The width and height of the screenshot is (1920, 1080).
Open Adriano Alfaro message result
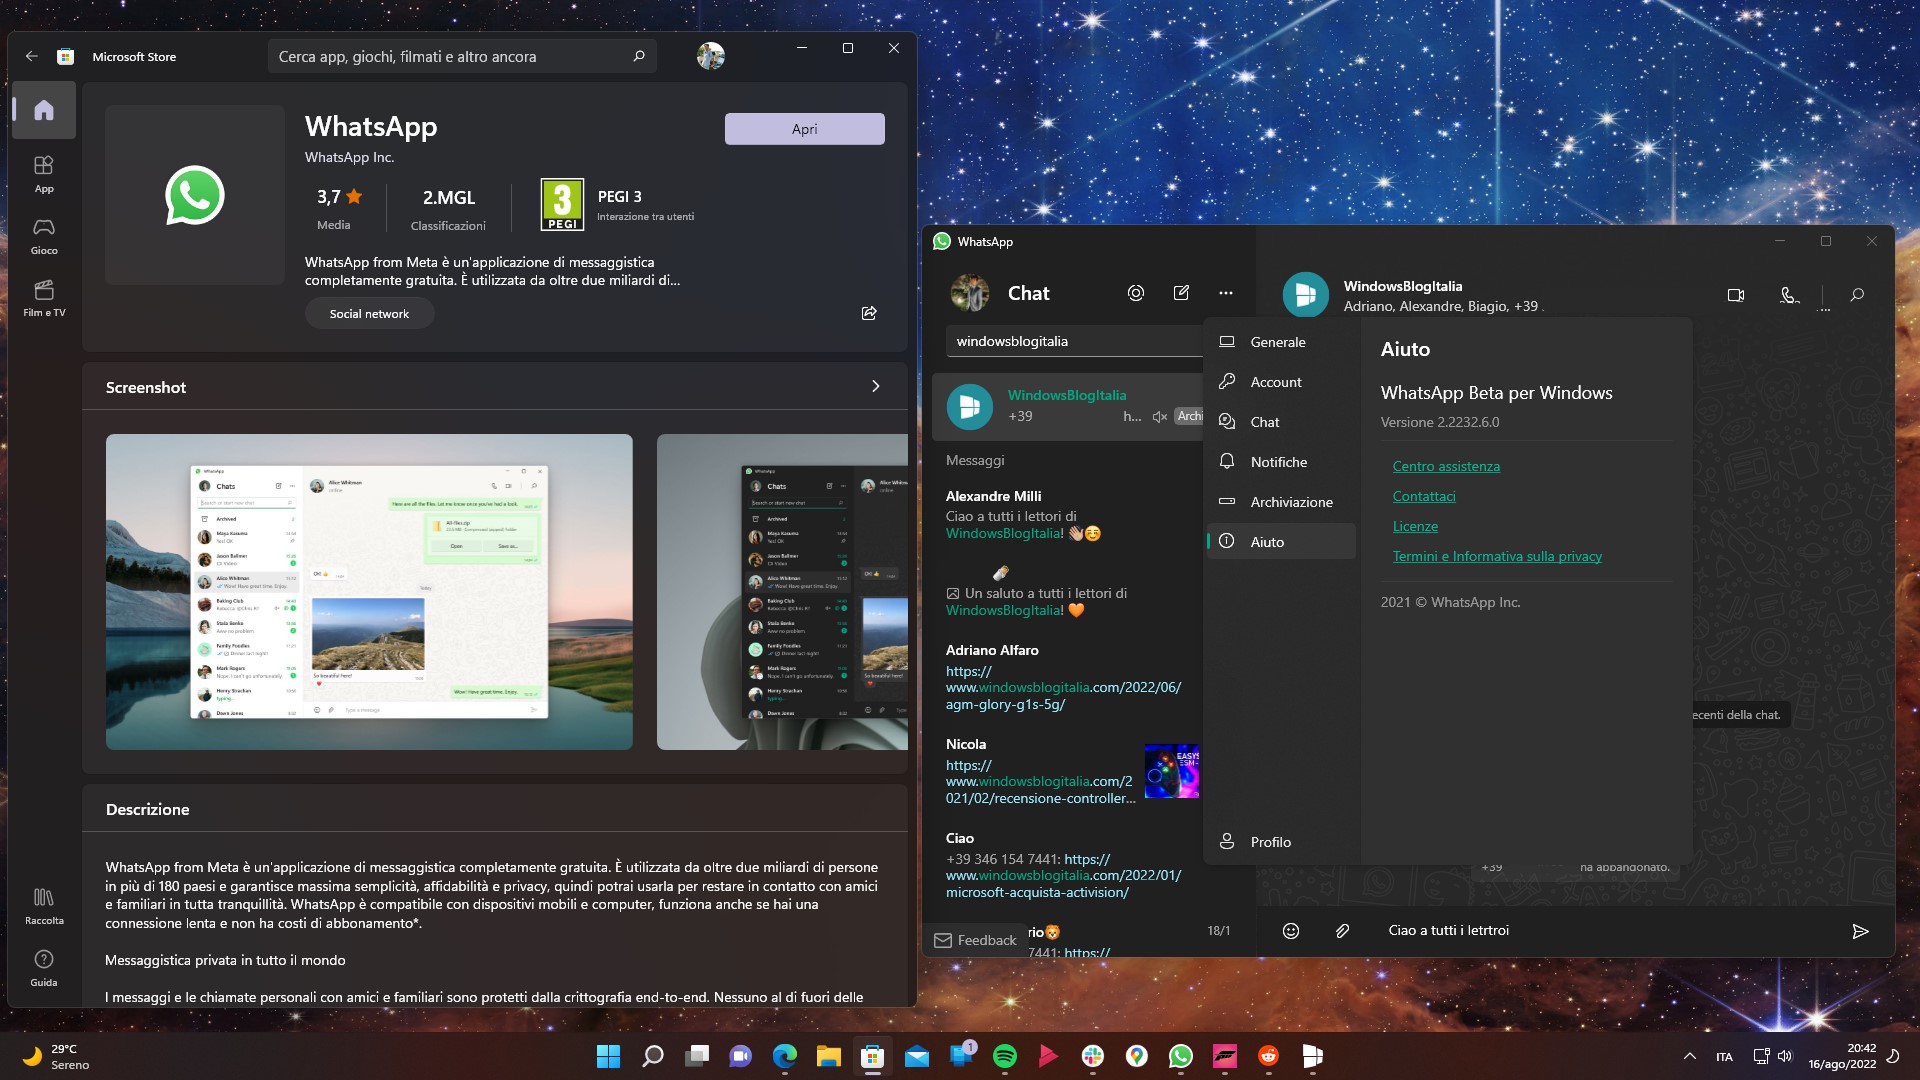1068,677
